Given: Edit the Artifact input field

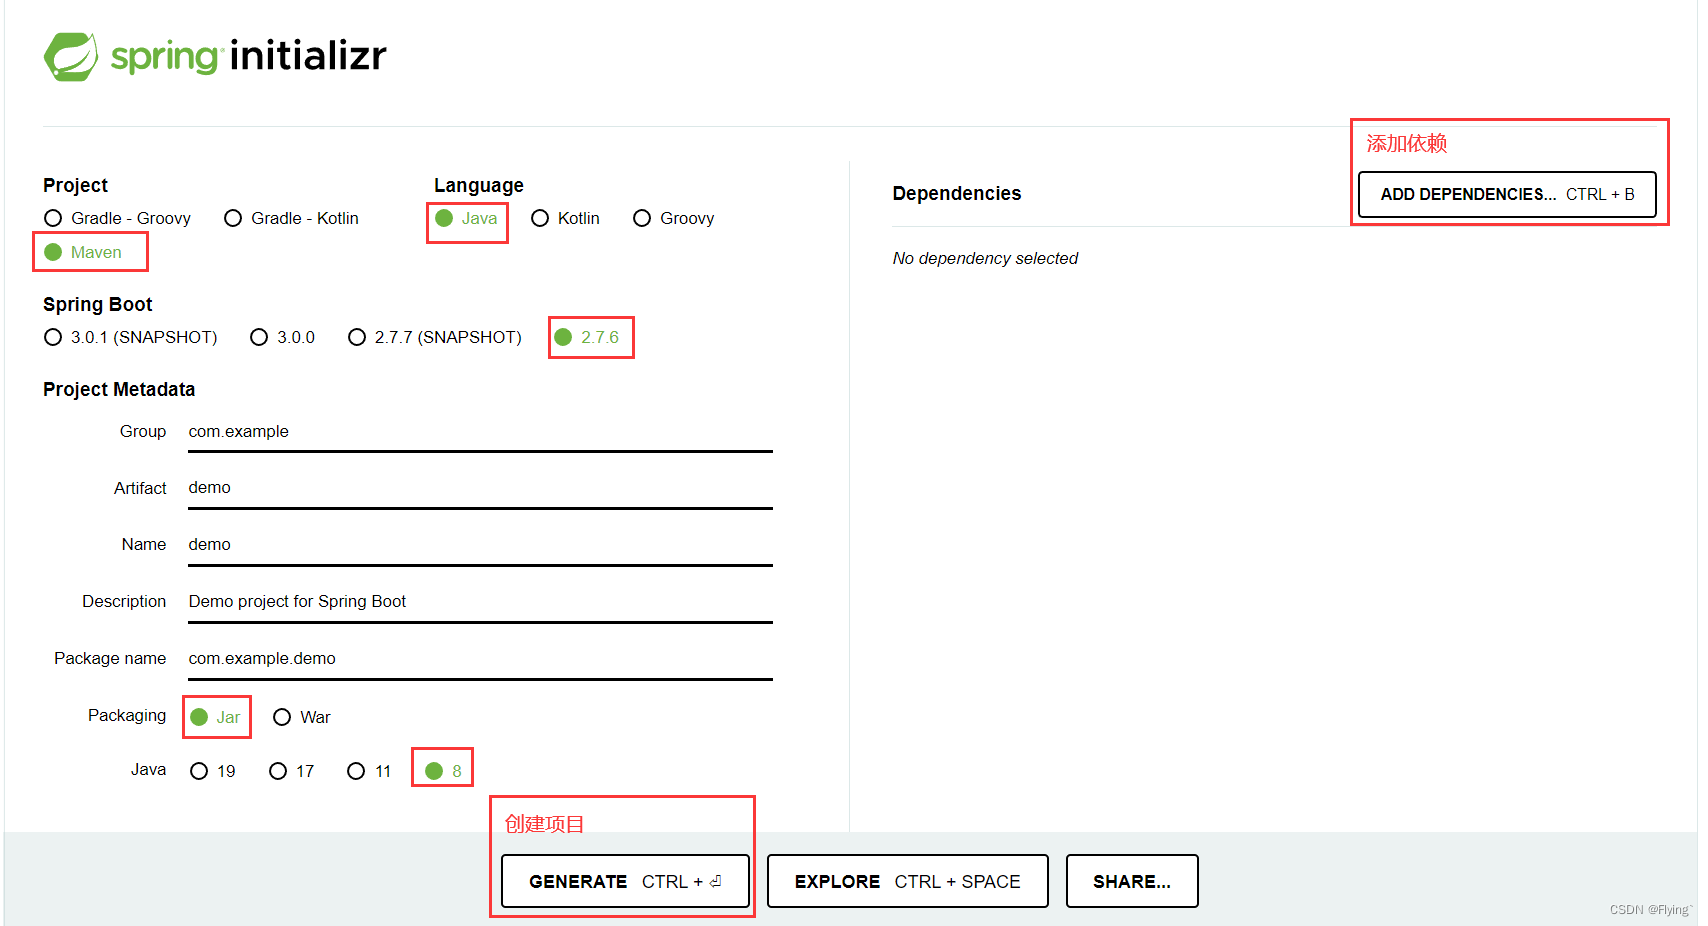Looking at the screenshot, I should point(480,488).
